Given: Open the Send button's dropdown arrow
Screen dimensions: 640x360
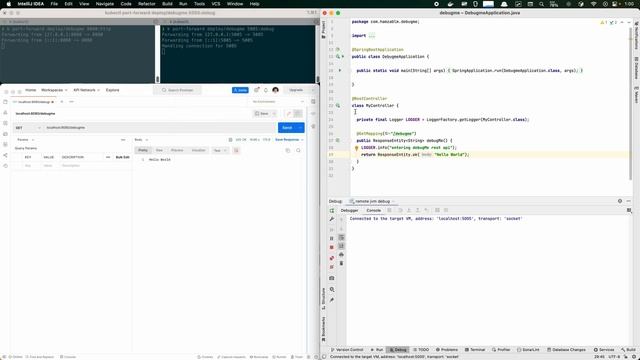Looking at the screenshot, I should point(301,128).
